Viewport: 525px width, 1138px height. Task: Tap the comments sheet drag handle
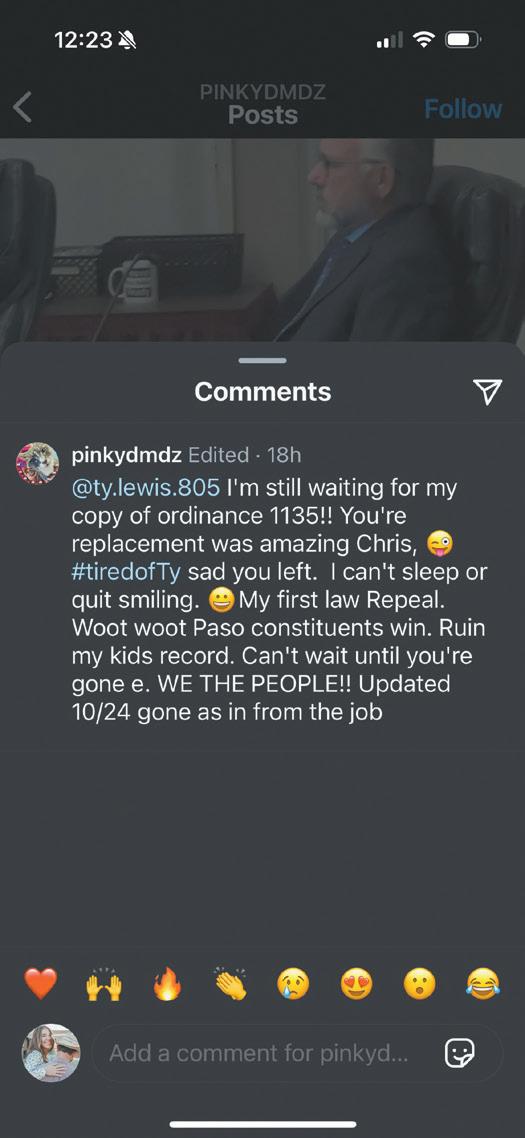262,360
